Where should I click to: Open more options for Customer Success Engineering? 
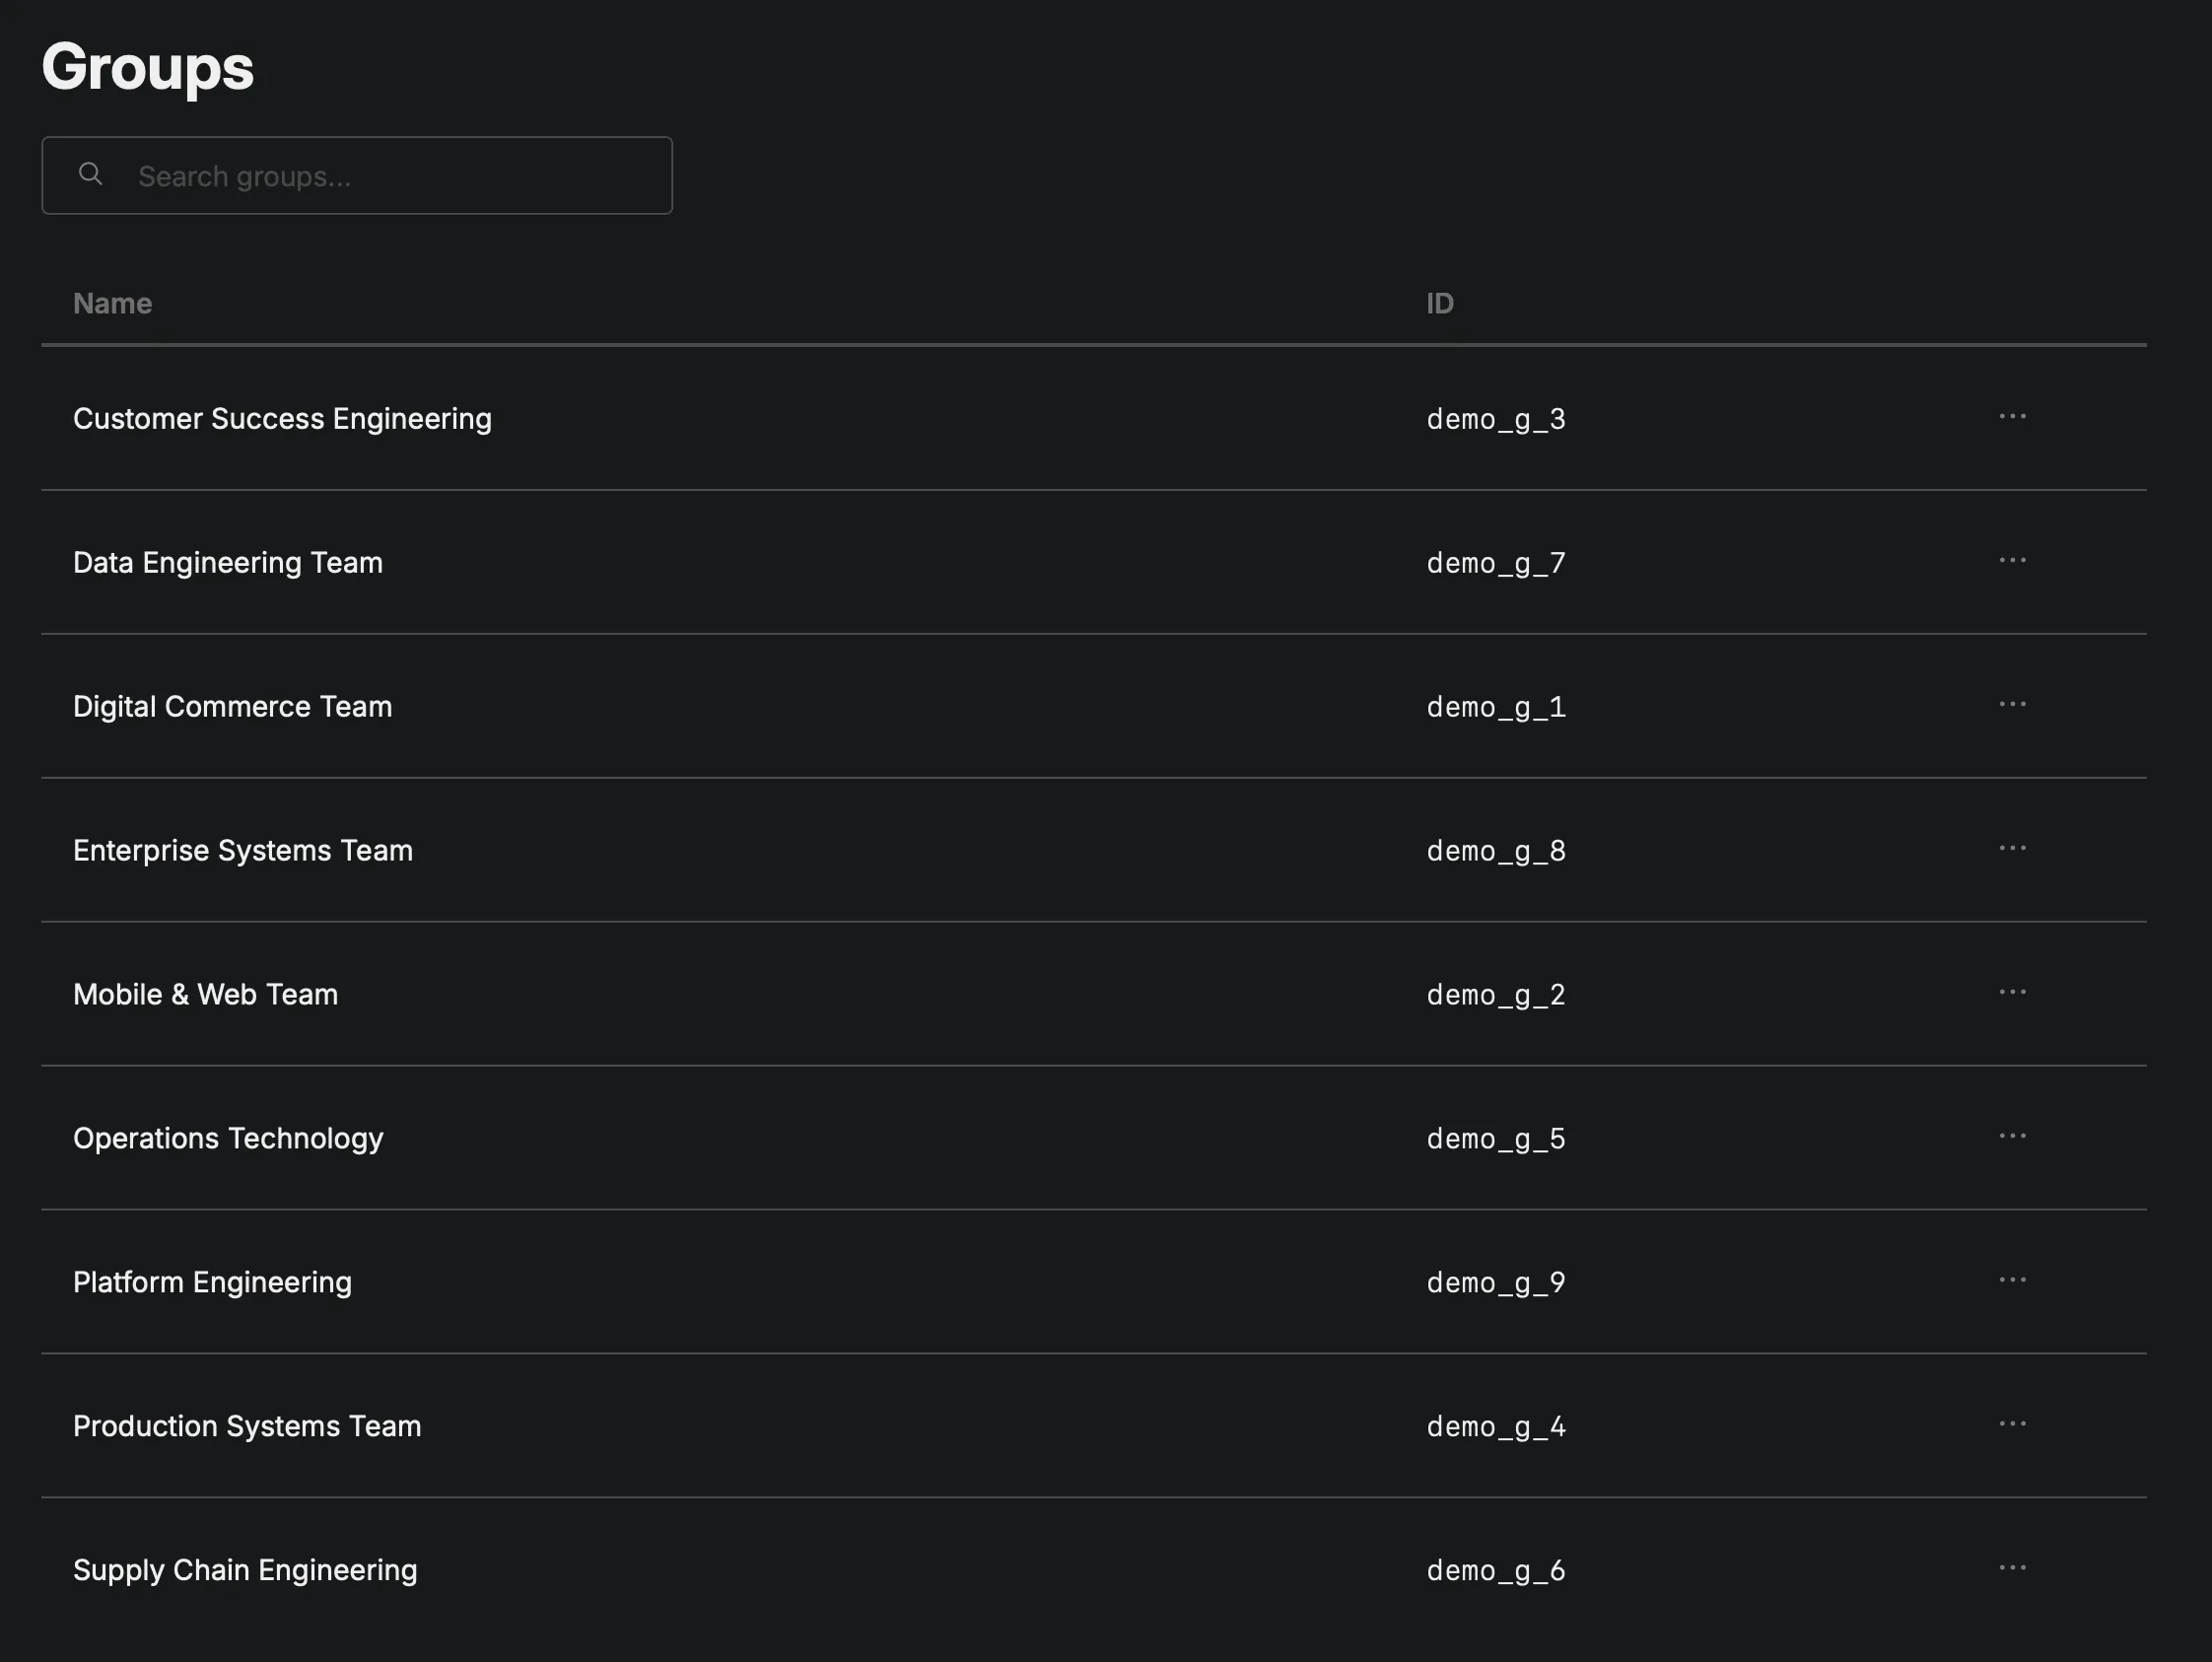2012,416
